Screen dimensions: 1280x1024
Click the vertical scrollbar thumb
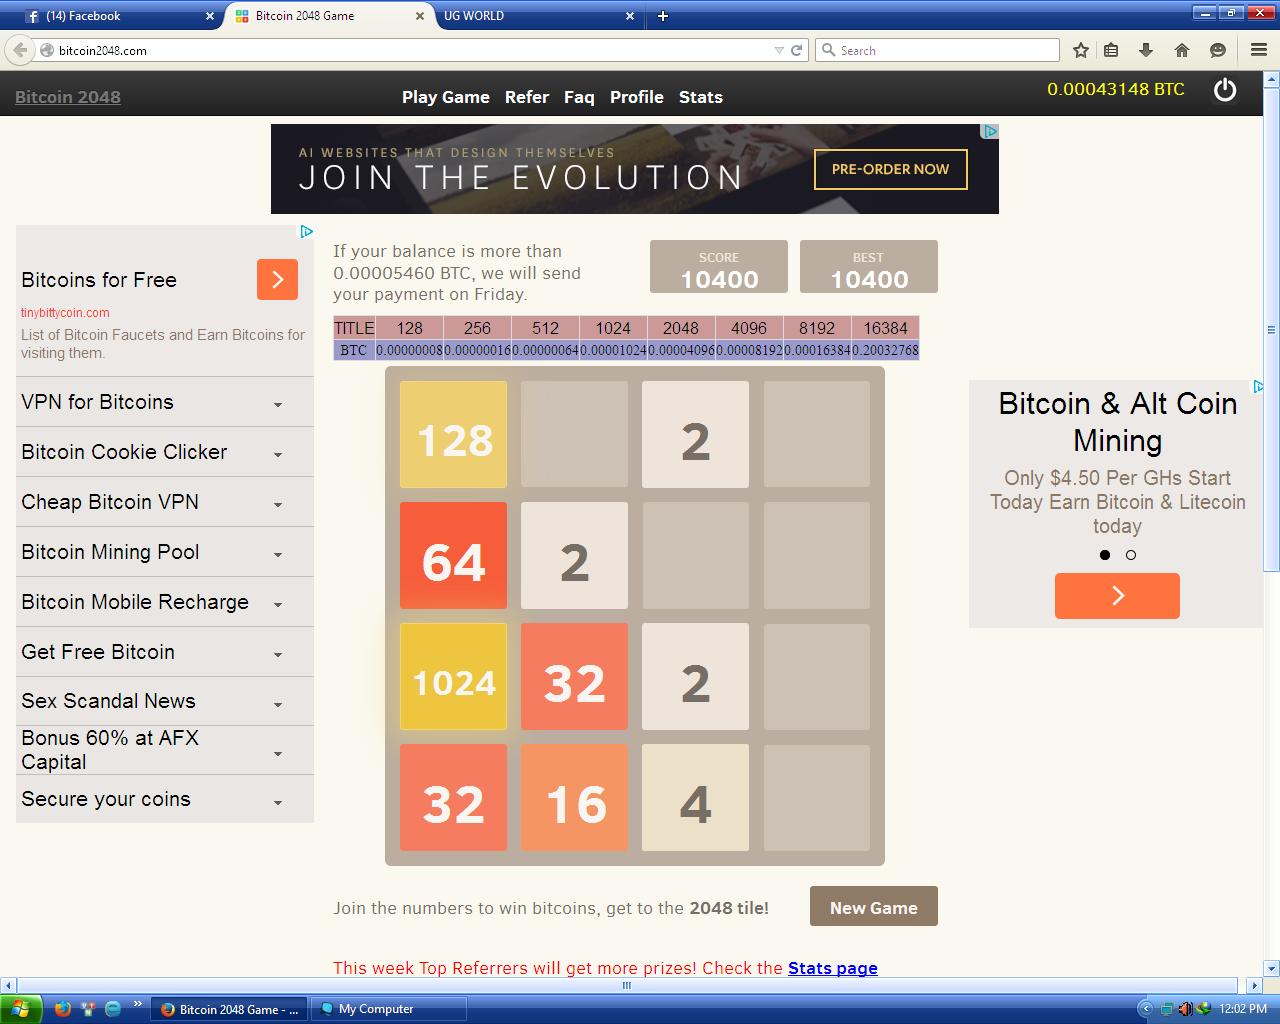(x=1271, y=330)
